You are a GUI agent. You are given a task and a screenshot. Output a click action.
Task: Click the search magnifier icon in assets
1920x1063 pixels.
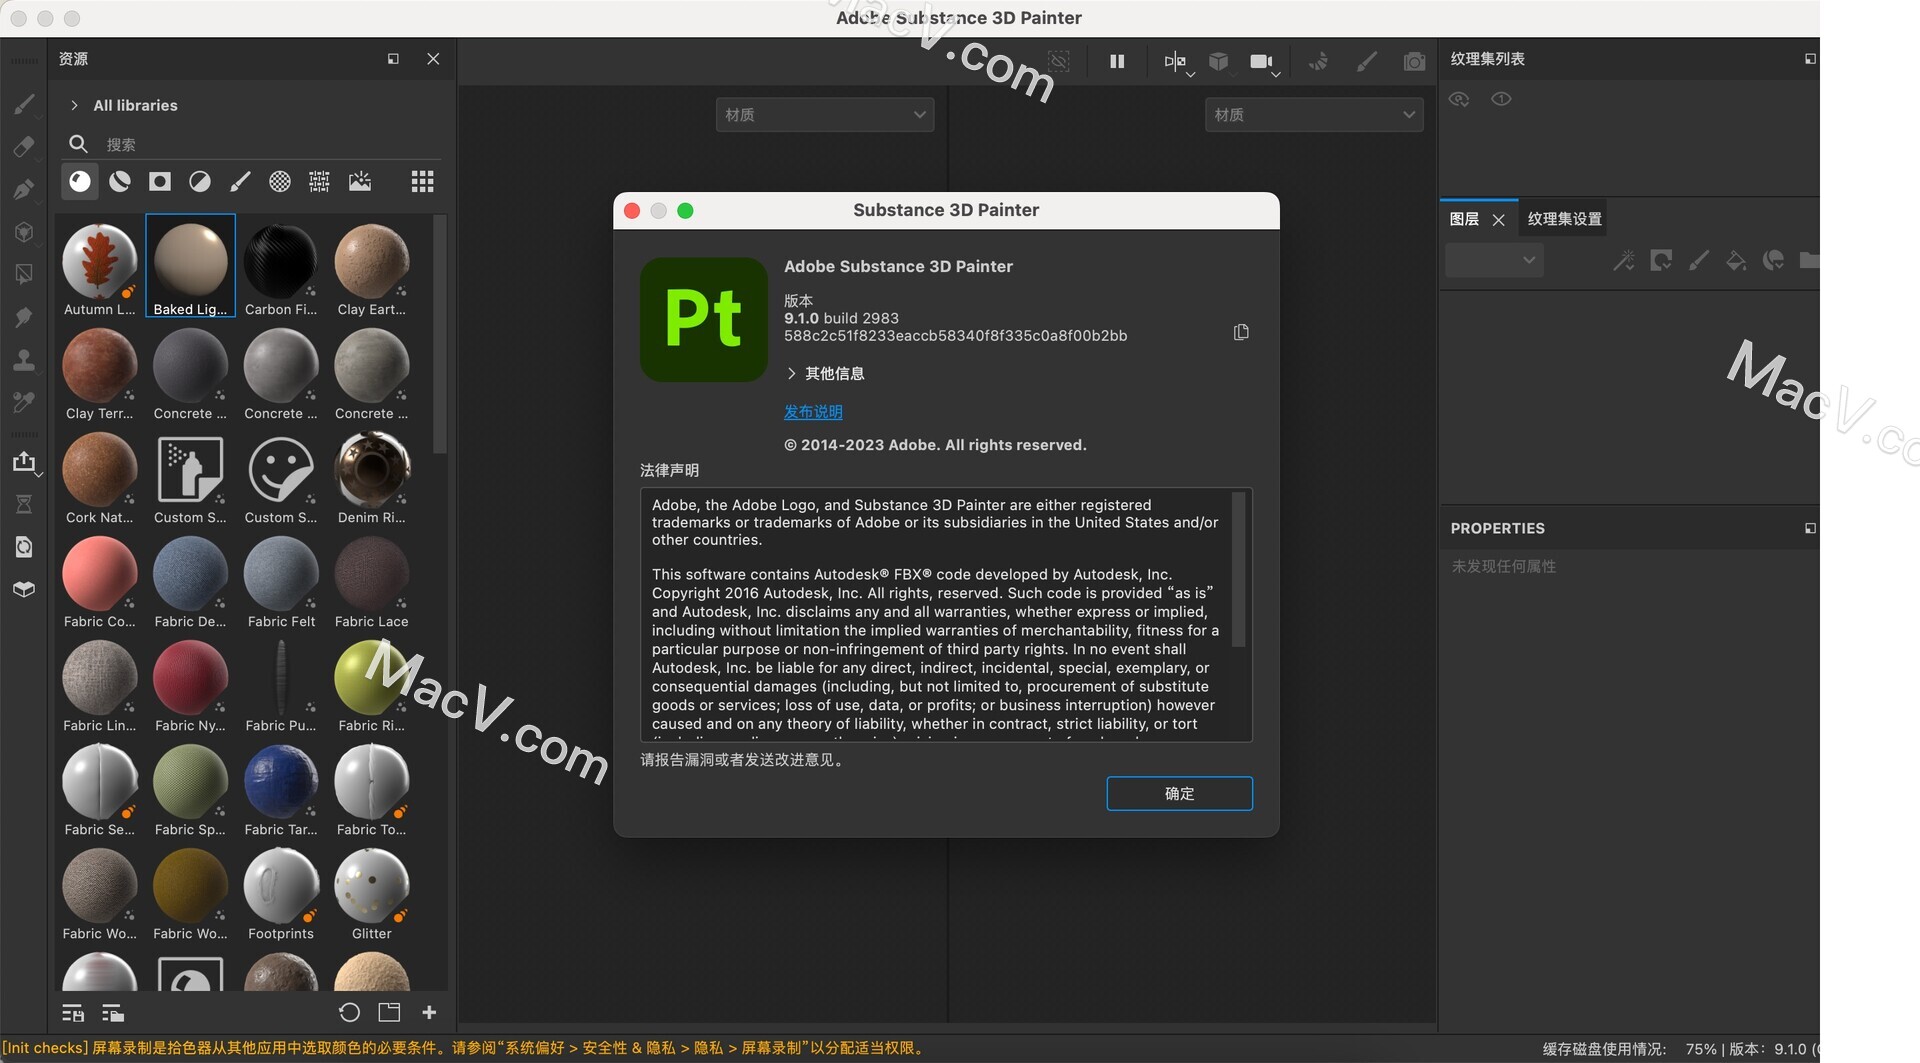78,144
